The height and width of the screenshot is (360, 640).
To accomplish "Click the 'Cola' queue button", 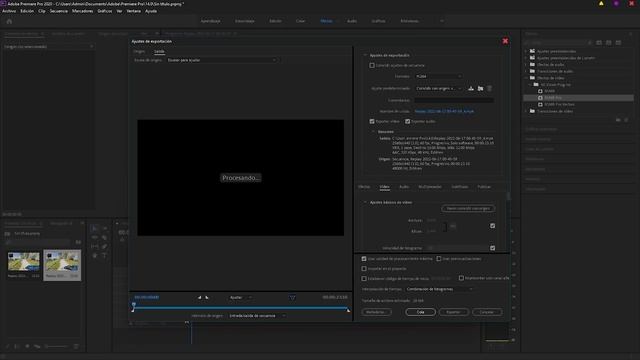I will click(x=420, y=312).
